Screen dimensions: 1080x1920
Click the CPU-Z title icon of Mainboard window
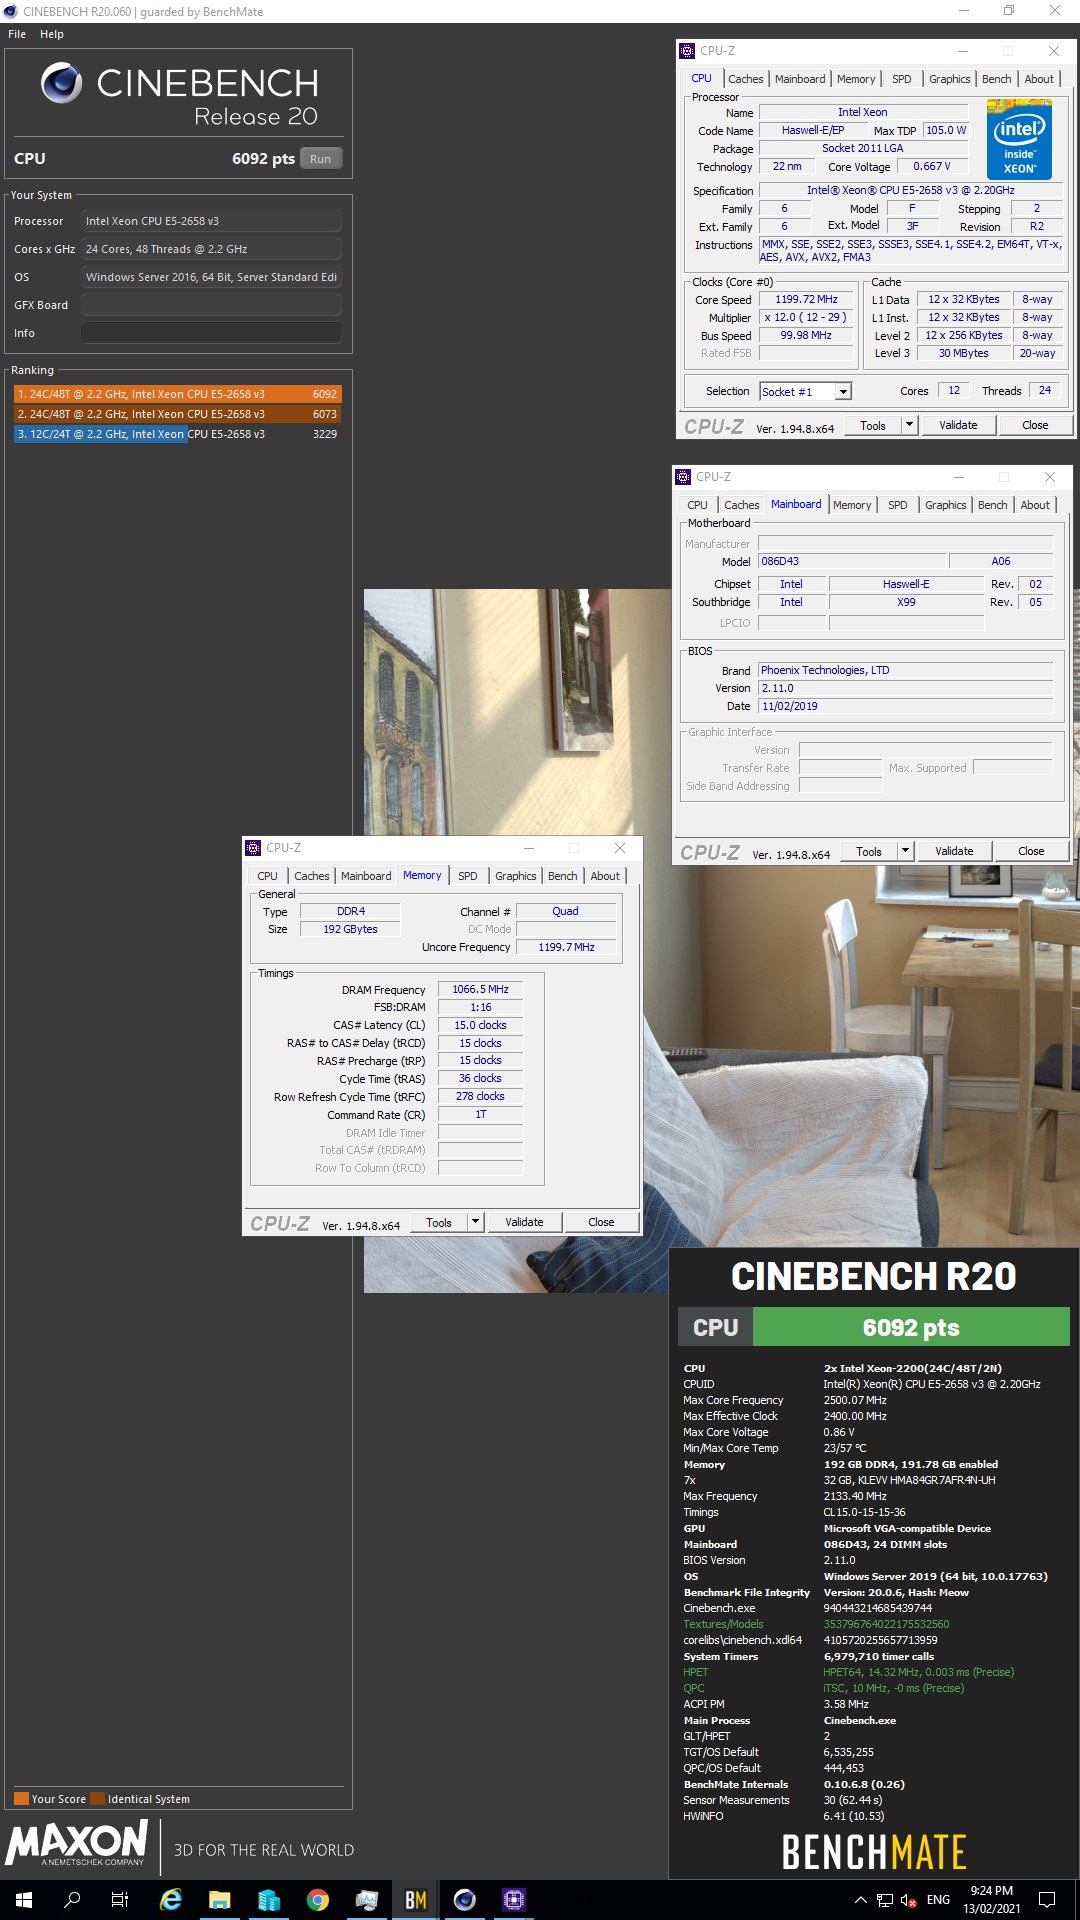(683, 477)
